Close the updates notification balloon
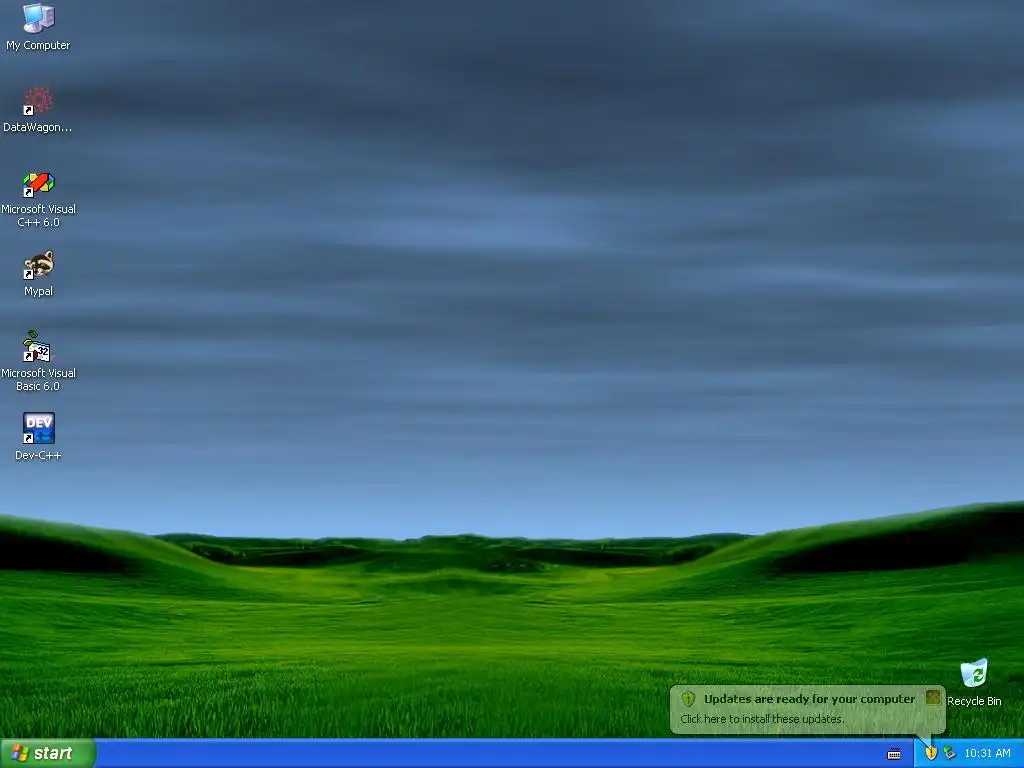Screen dimensions: 1024x768 point(933,697)
